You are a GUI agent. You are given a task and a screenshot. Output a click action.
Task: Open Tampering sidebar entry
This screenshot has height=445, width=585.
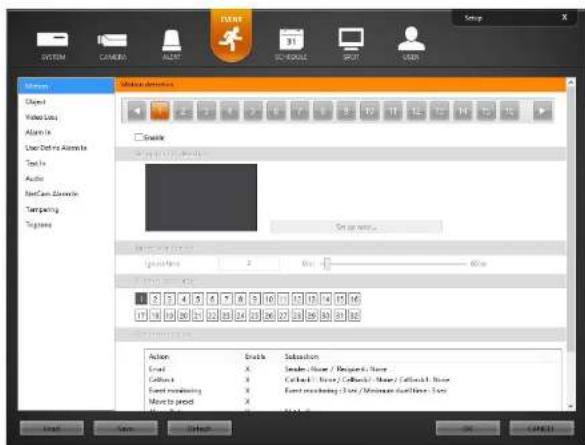pos(42,209)
